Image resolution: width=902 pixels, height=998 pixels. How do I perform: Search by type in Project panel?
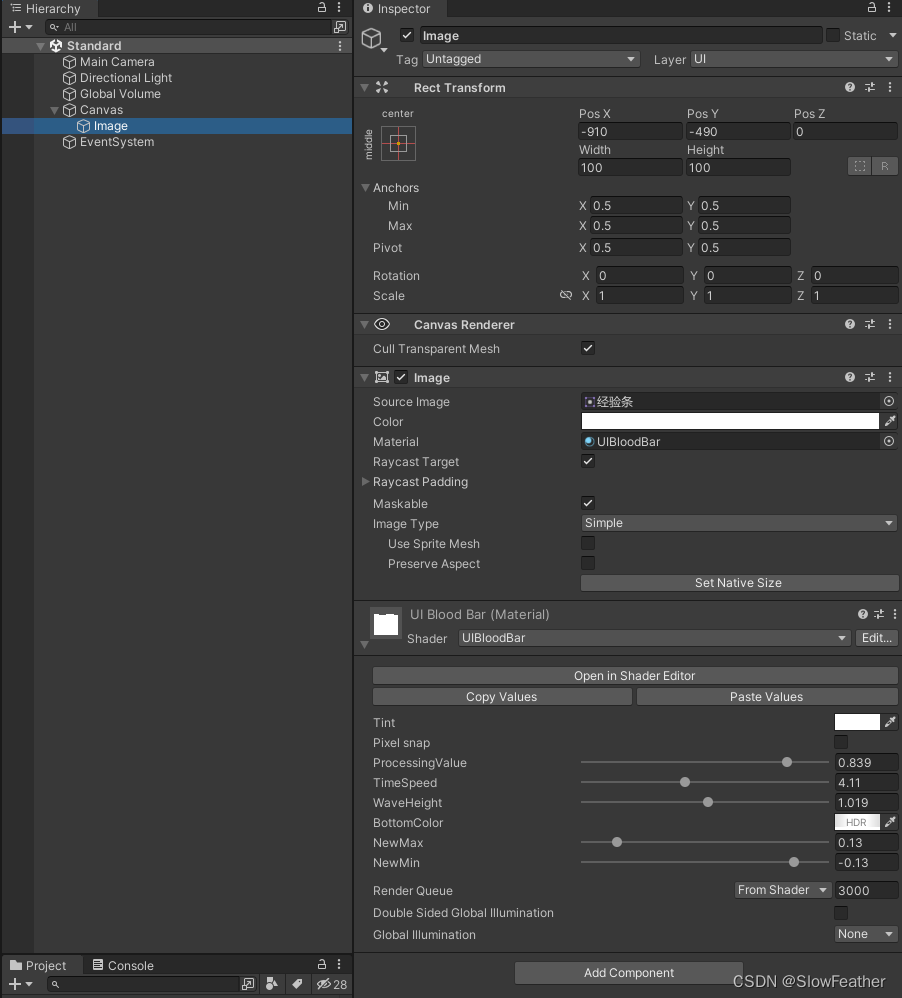coord(272,984)
